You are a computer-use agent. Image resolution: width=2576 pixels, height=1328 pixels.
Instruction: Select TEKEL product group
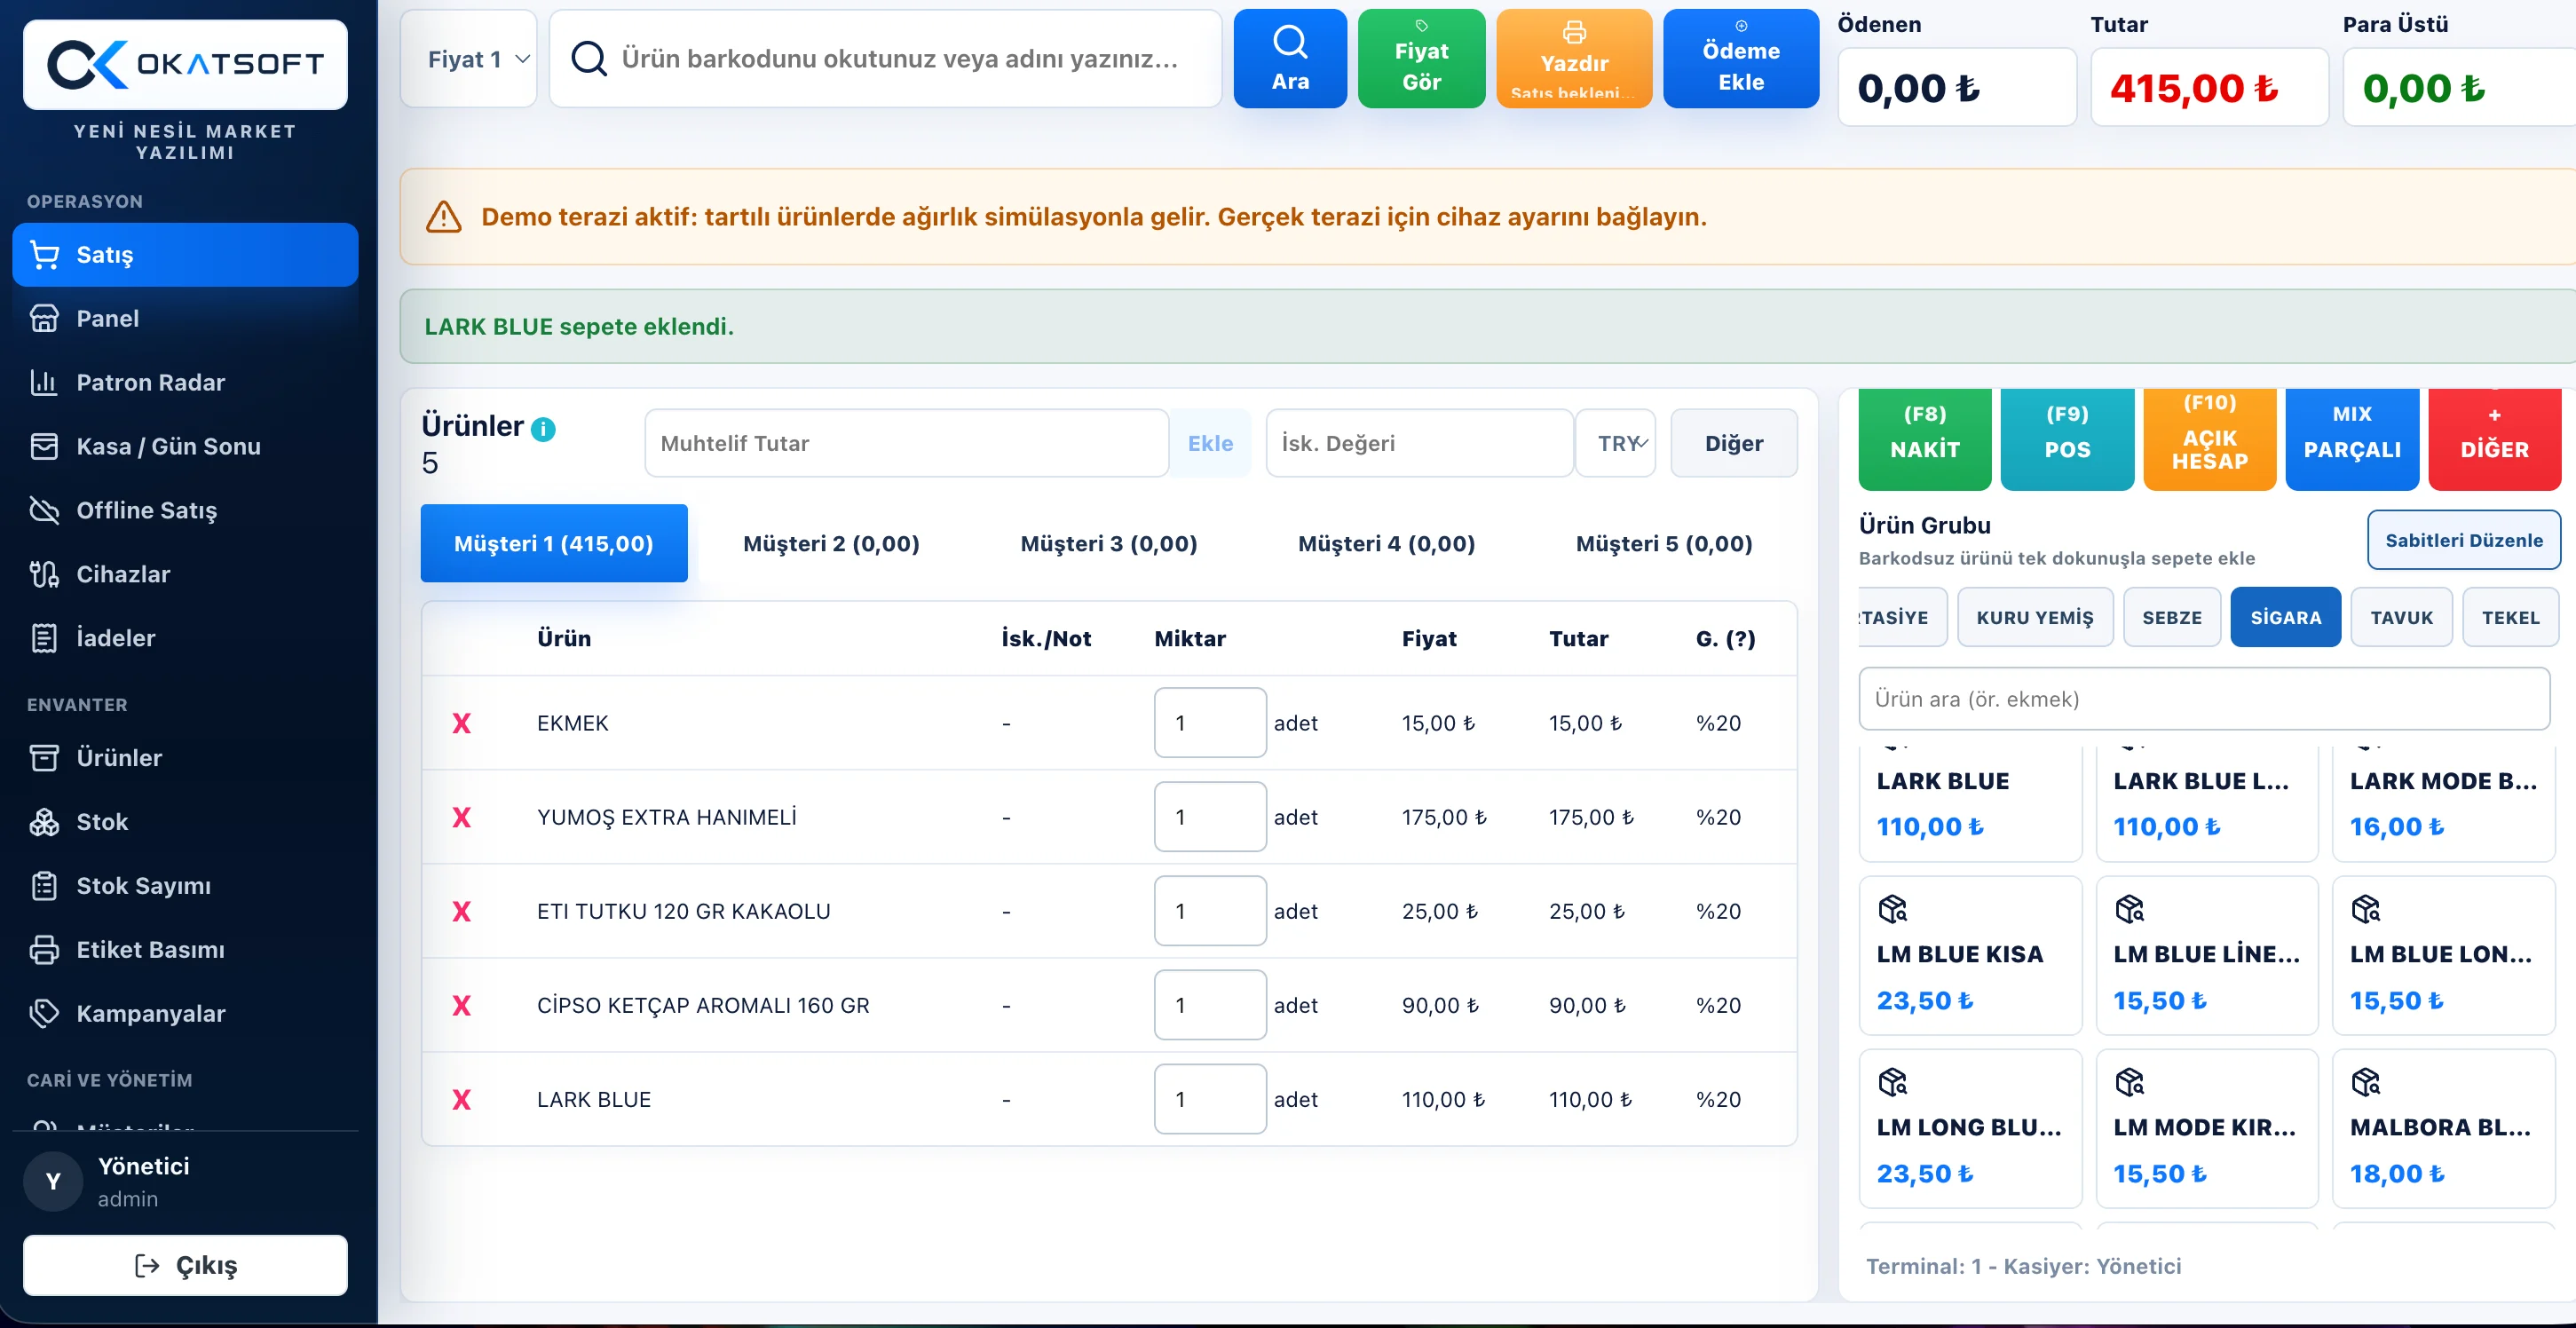2511,617
